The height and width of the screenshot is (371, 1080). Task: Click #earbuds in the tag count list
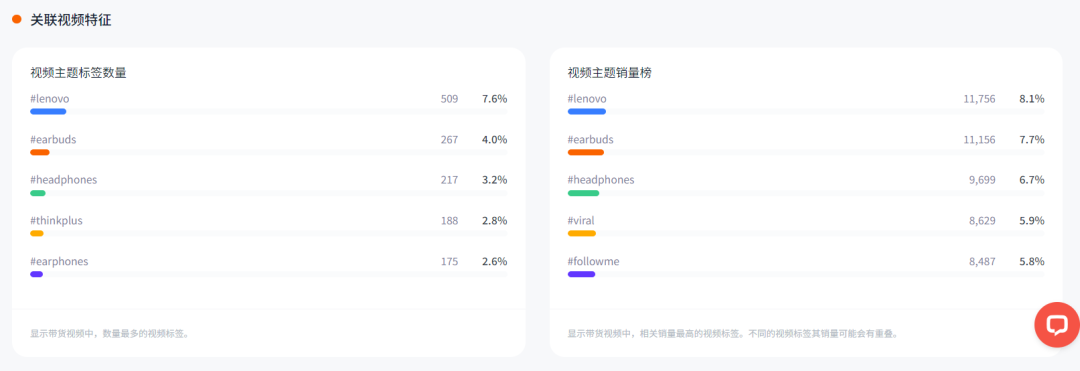click(x=53, y=140)
